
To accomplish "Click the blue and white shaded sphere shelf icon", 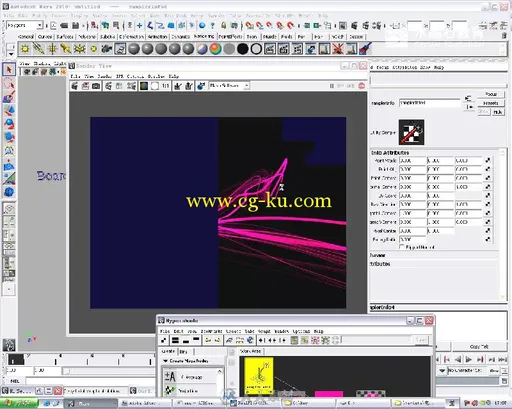I will (202, 49).
